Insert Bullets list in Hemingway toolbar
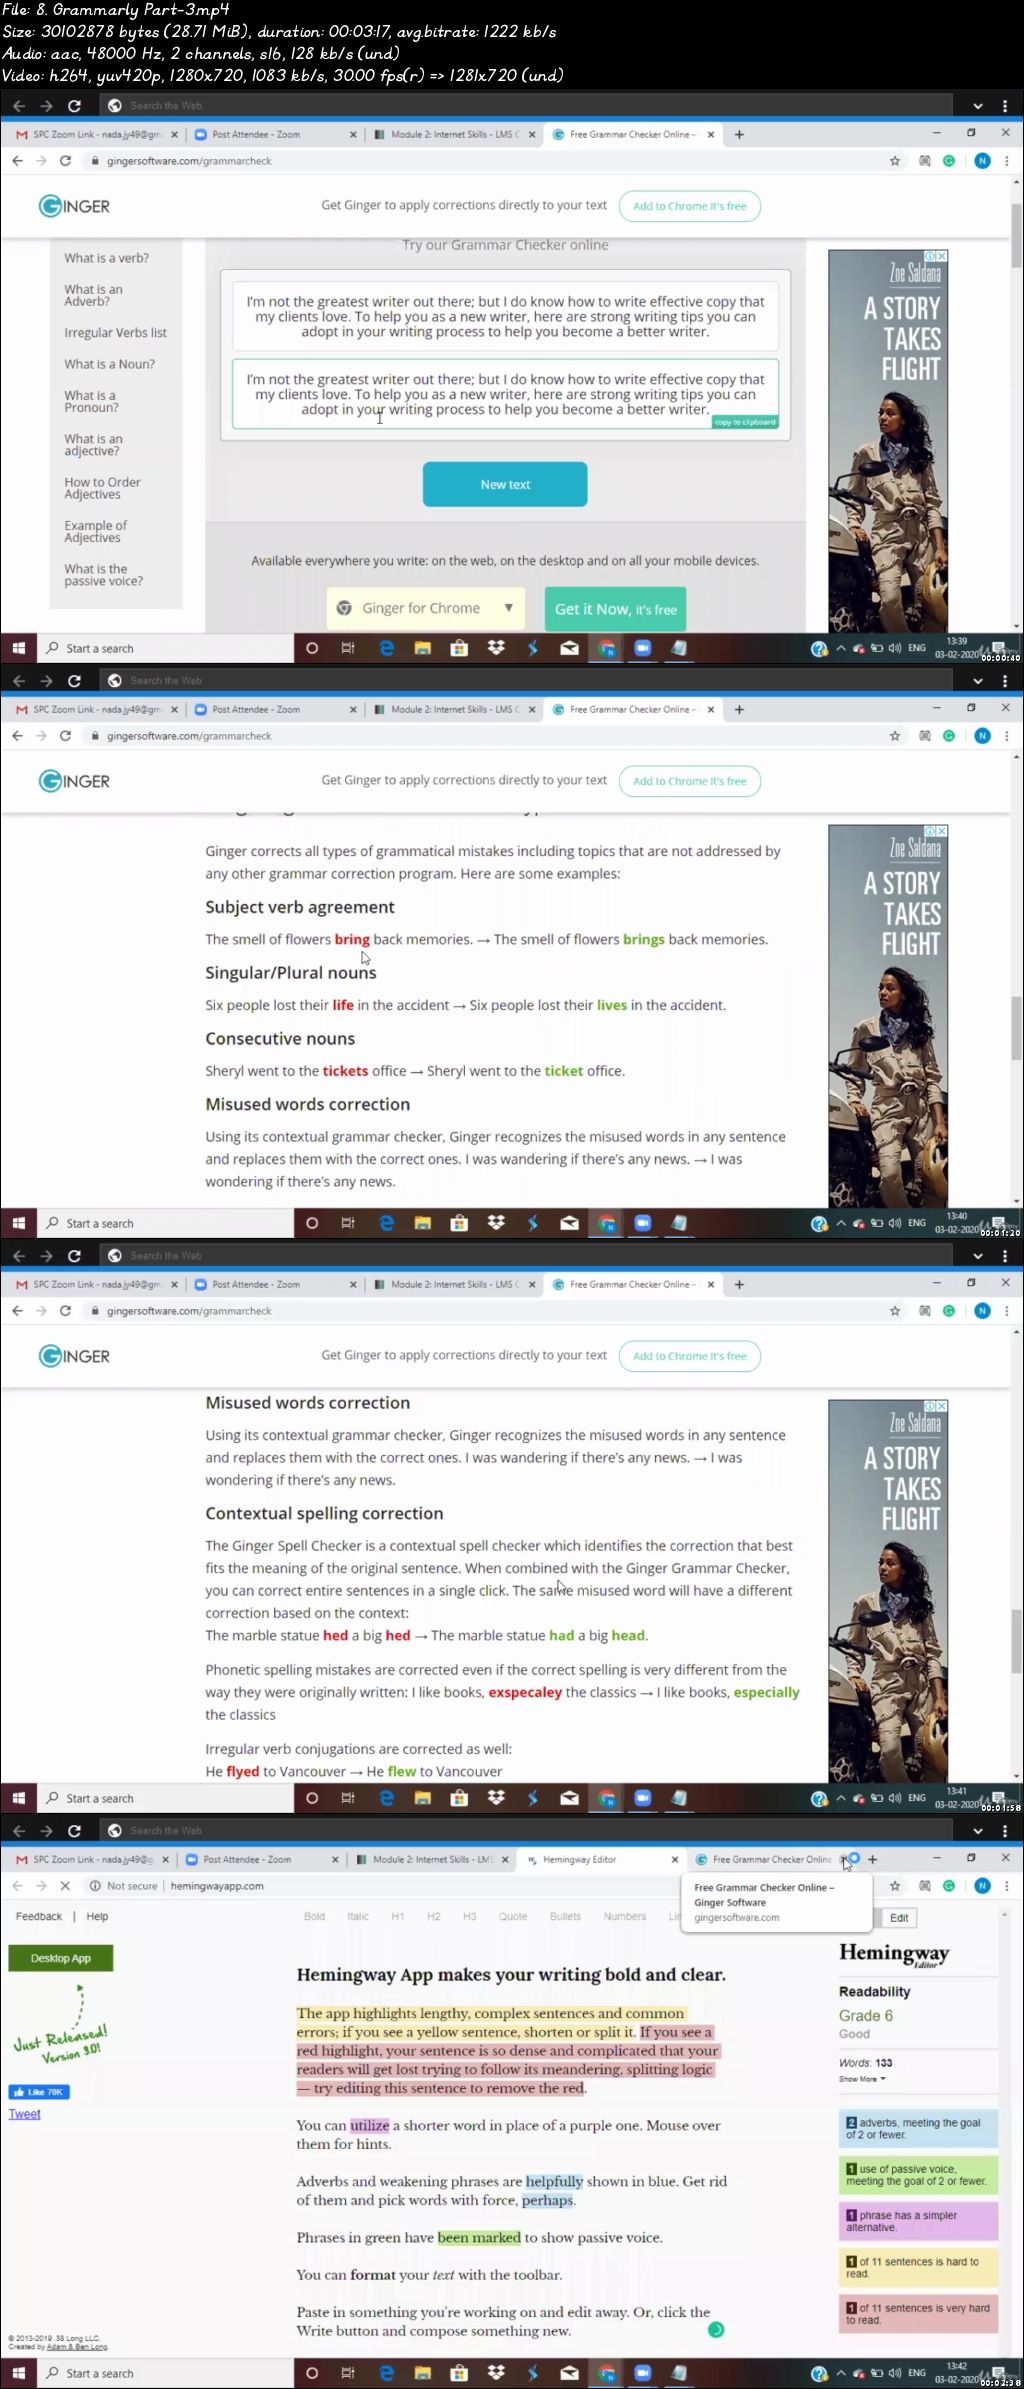The width and height of the screenshot is (1024, 2389). 565,1916
